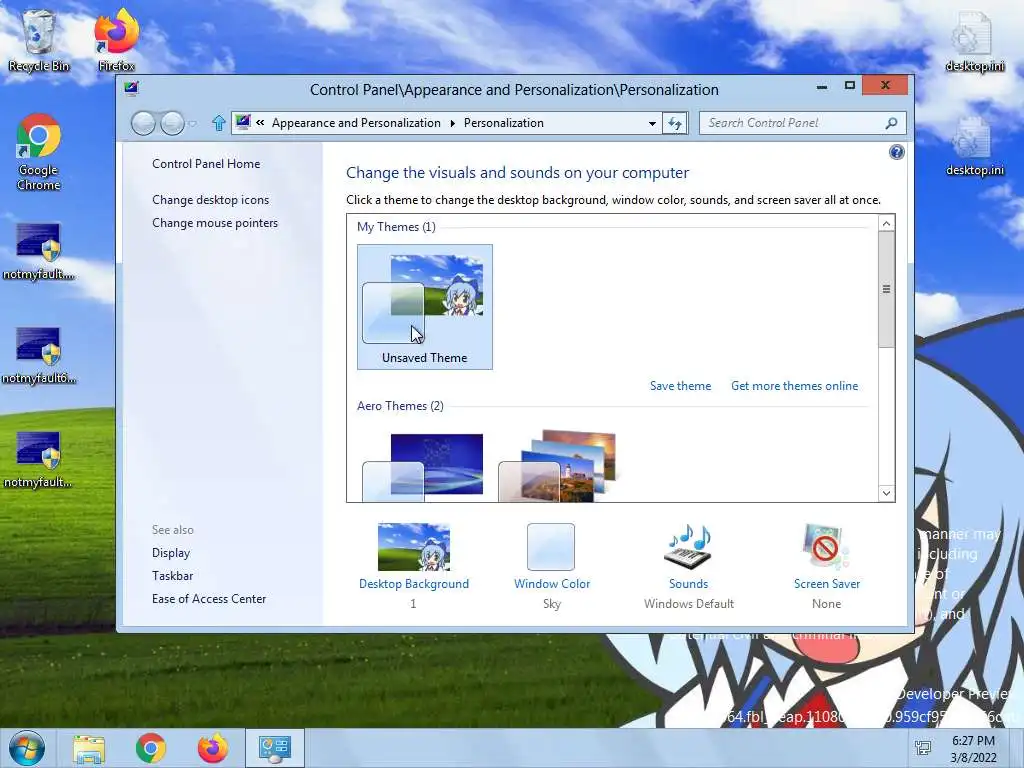The image size is (1024, 768).
Task: Select the lower desktop.ini file icon
Action: click(975, 146)
